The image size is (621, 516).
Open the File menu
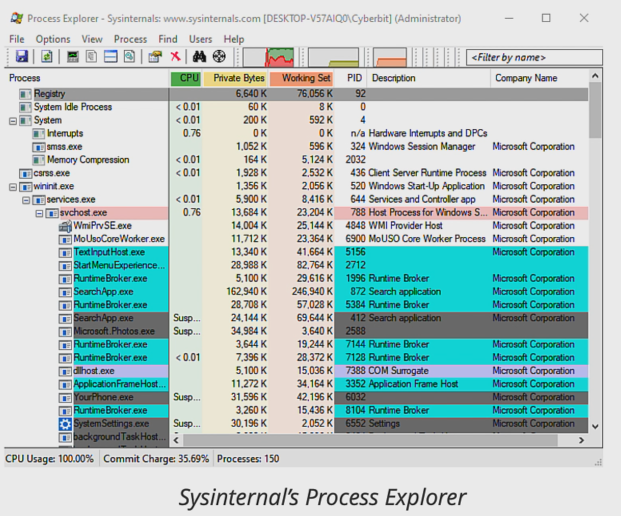17,39
